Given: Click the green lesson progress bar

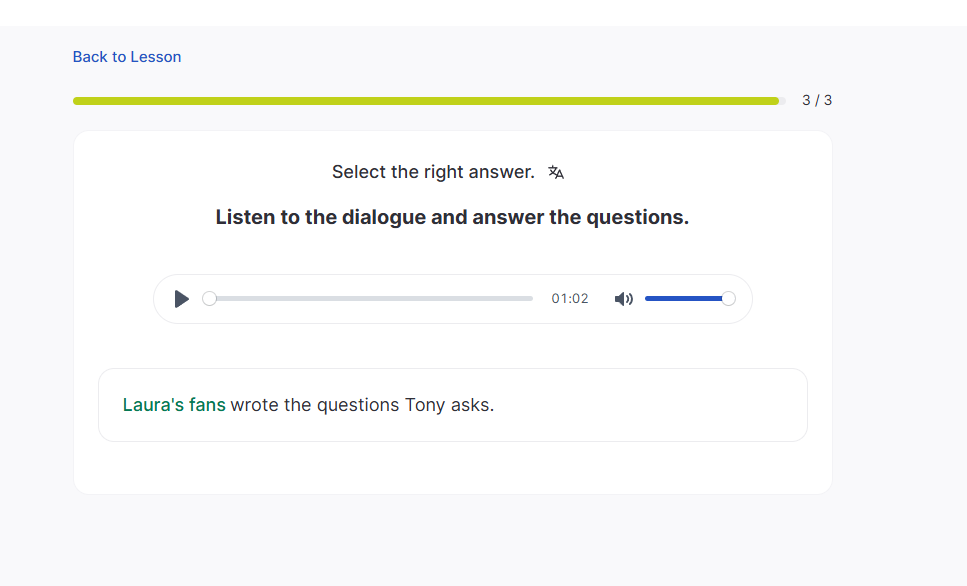Looking at the screenshot, I should (x=425, y=101).
